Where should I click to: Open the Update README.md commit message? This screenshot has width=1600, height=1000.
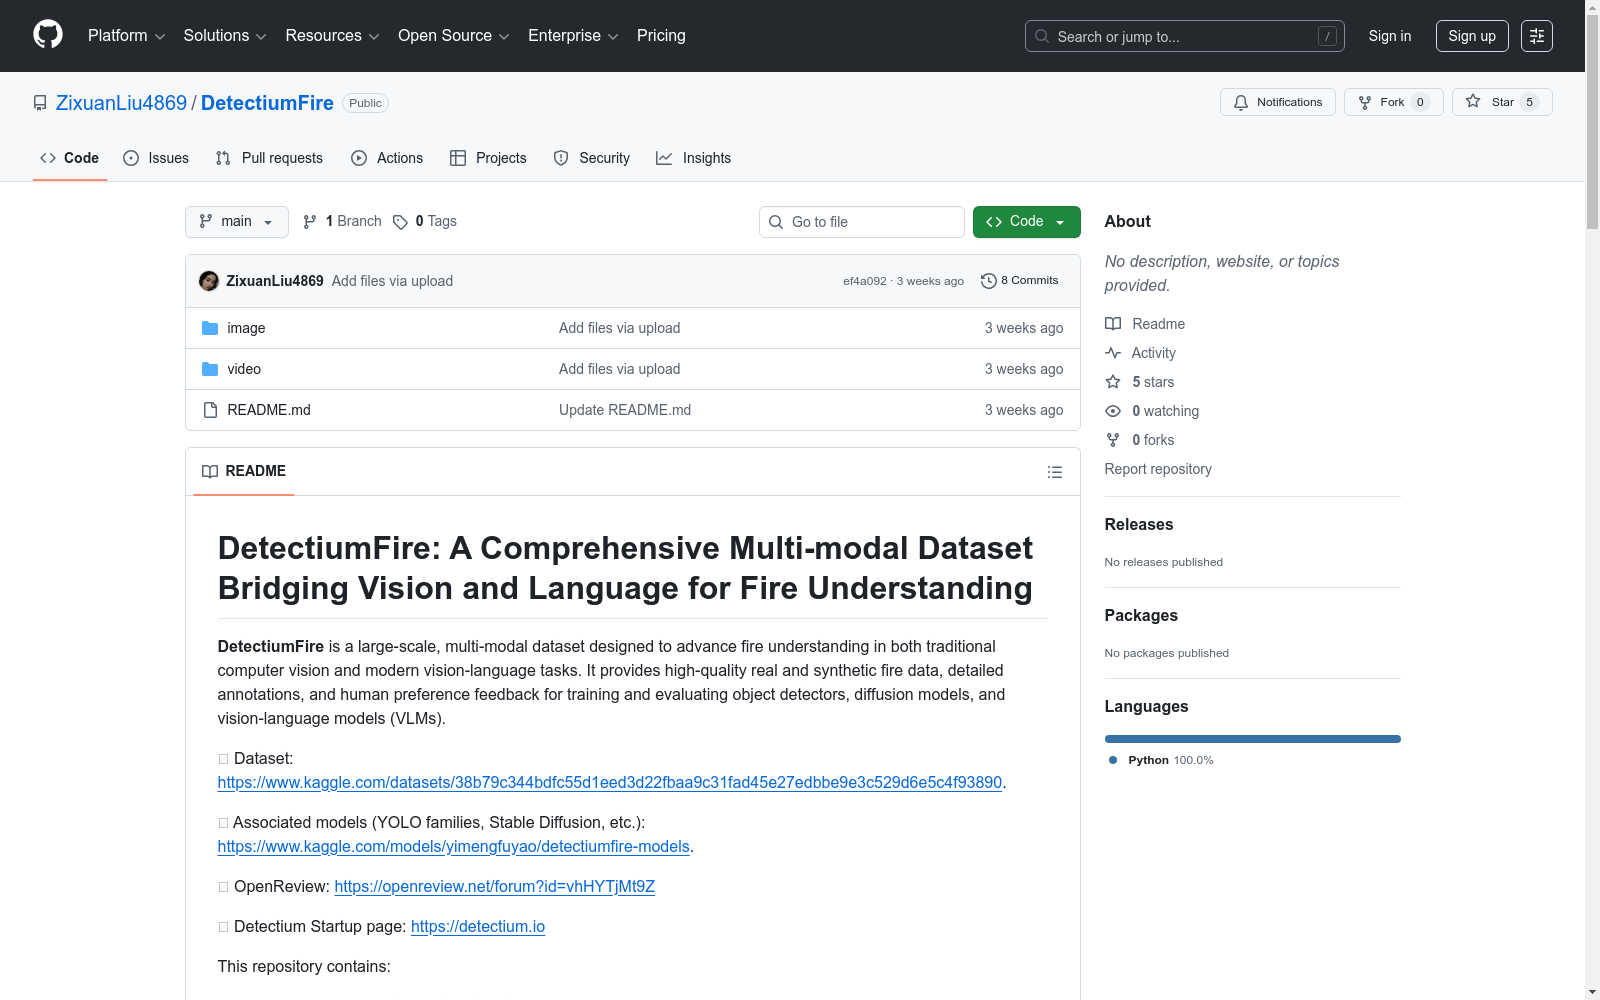point(625,410)
